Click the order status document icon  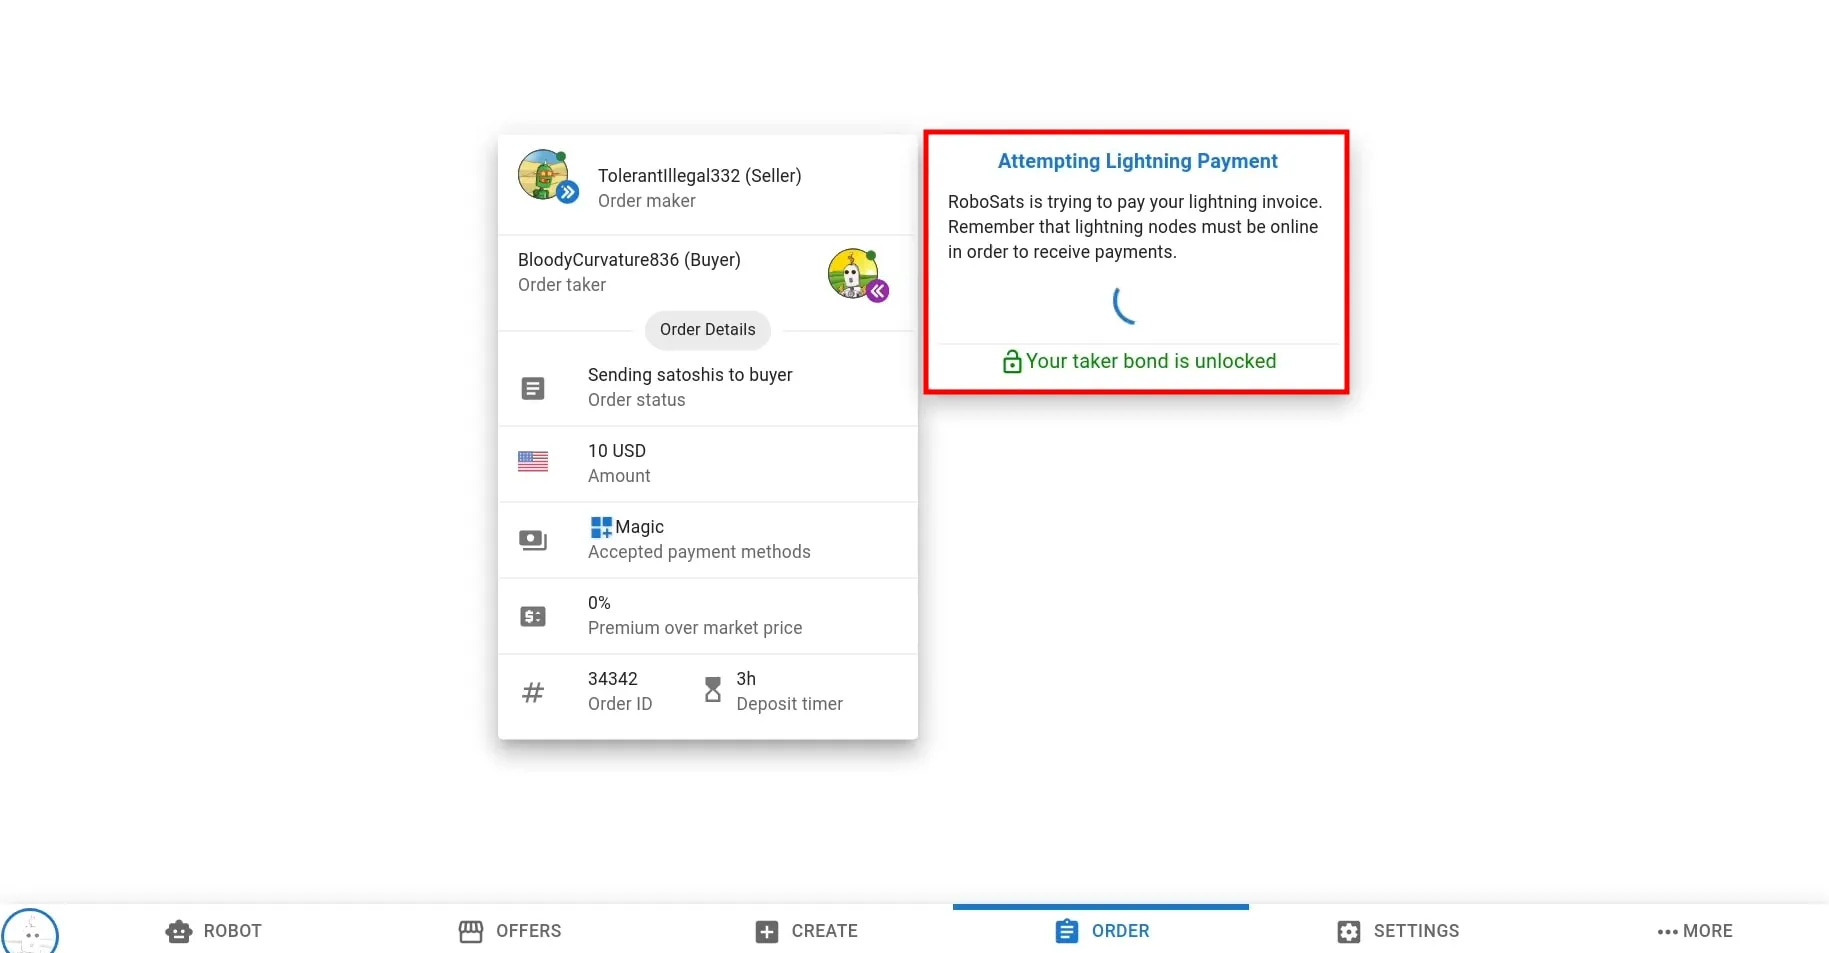coord(533,388)
